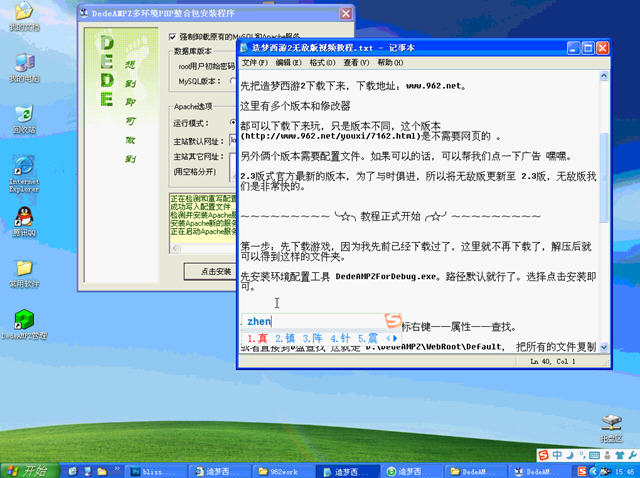Open the skin shirt icon on the Sogou bar
Viewport: 640px width, 478px height.
point(620,455)
